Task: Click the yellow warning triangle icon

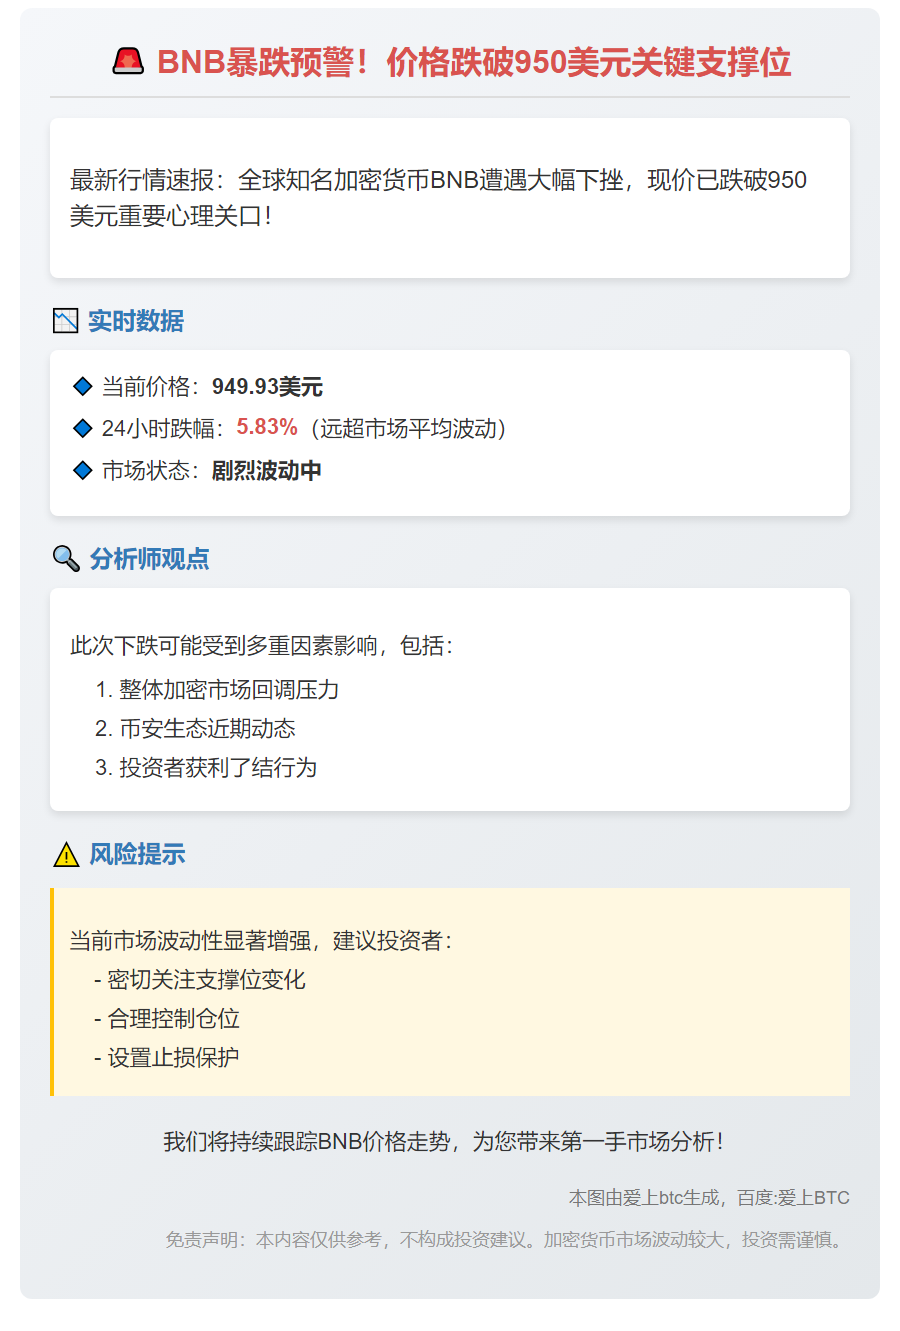Action: coord(66,855)
